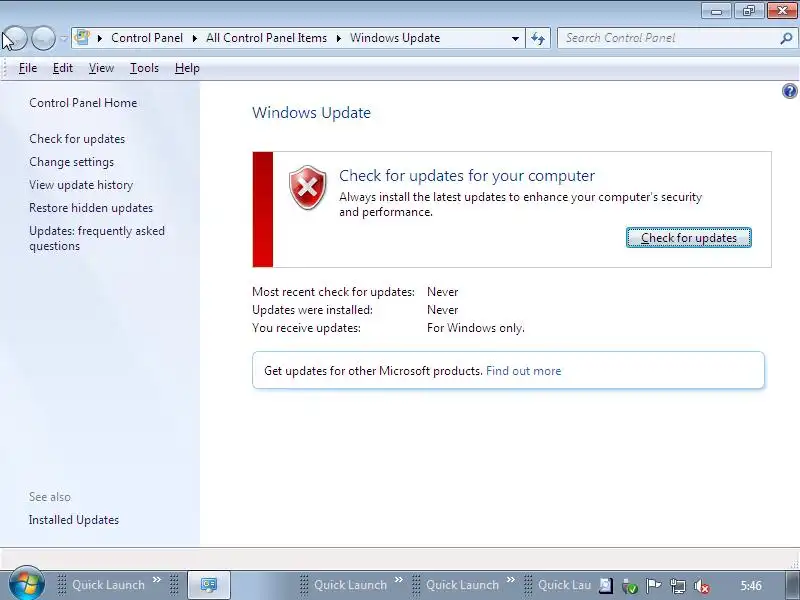Click the Forward navigation arrow button
Screen dimensions: 800x600
[x=43, y=38]
